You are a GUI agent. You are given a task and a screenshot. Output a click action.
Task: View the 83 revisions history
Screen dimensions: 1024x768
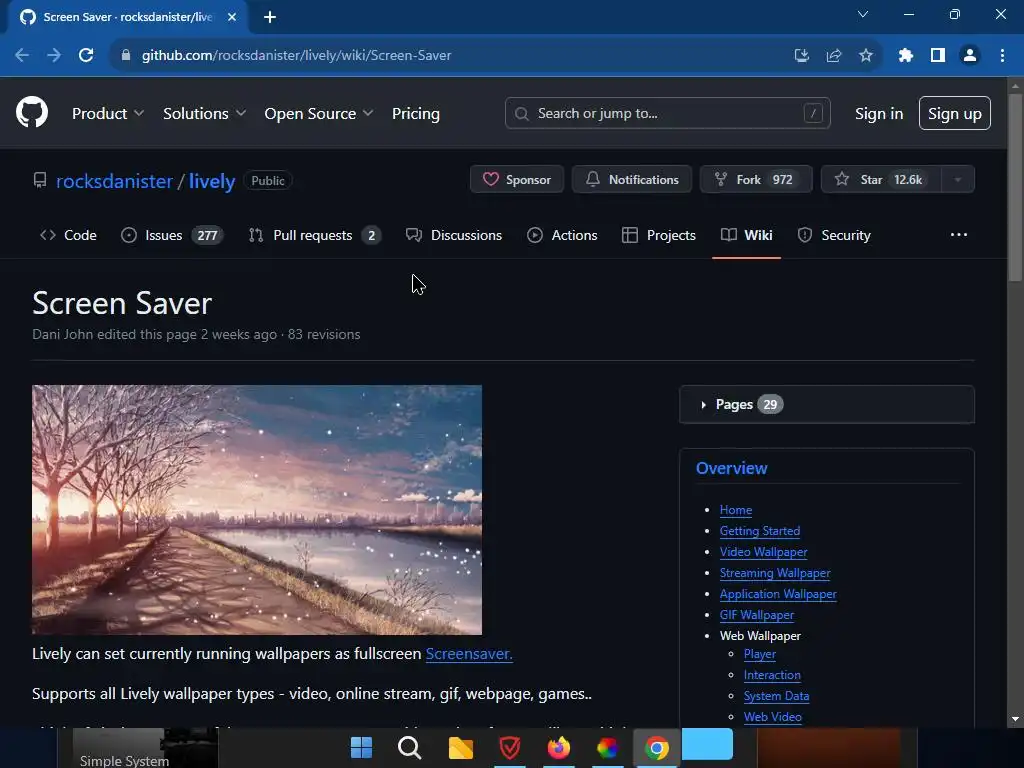[x=324, y=334]
